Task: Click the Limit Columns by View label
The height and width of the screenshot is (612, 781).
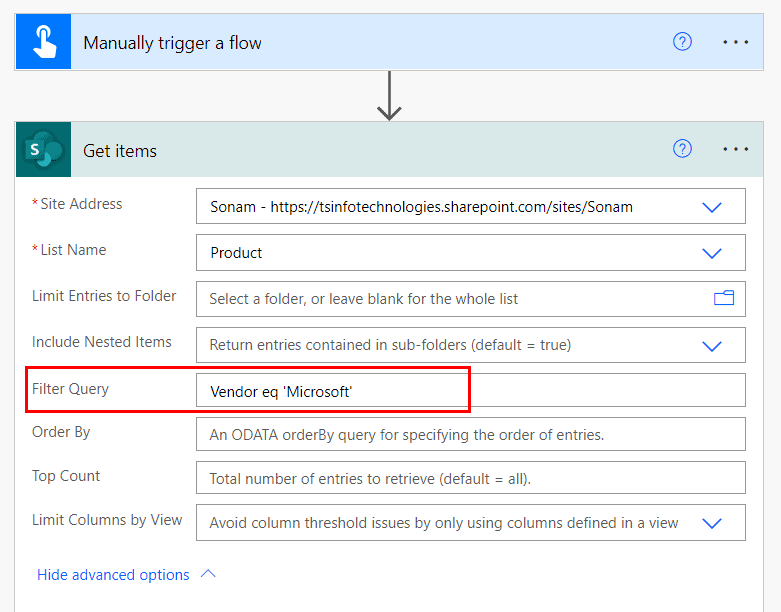Action: [107, 520]
